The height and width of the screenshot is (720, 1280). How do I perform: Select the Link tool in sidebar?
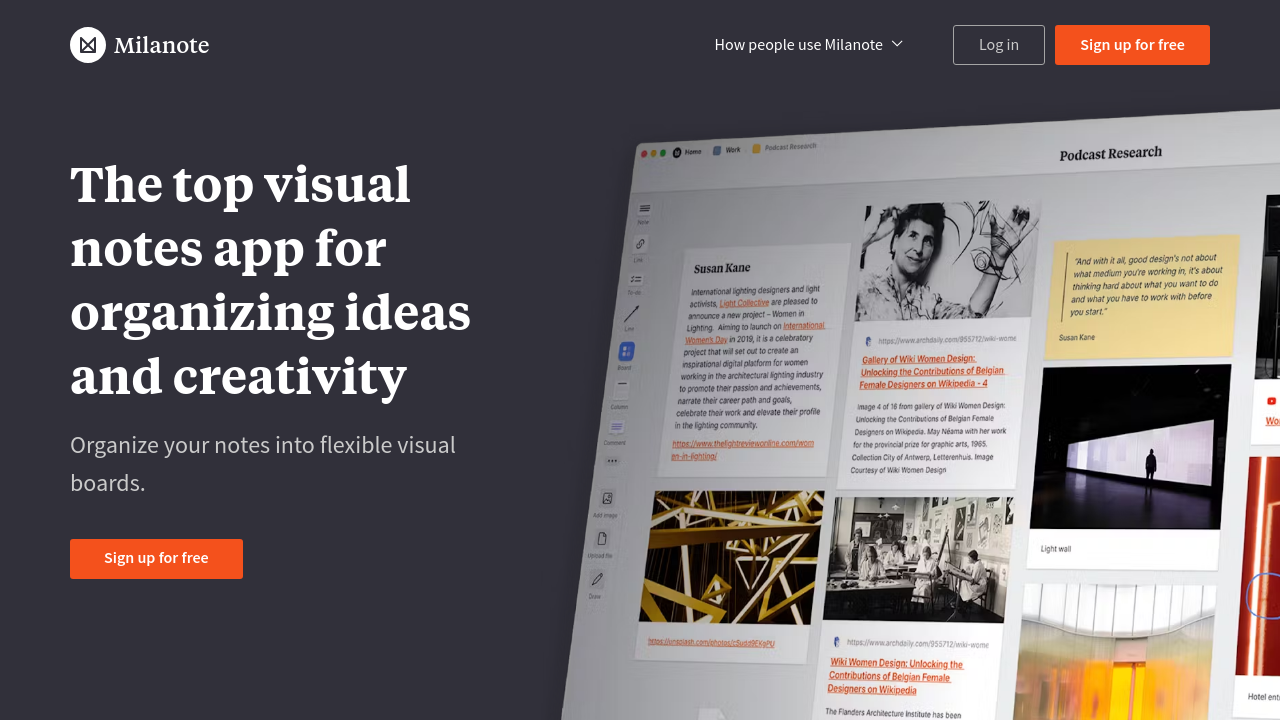[640, 244]
